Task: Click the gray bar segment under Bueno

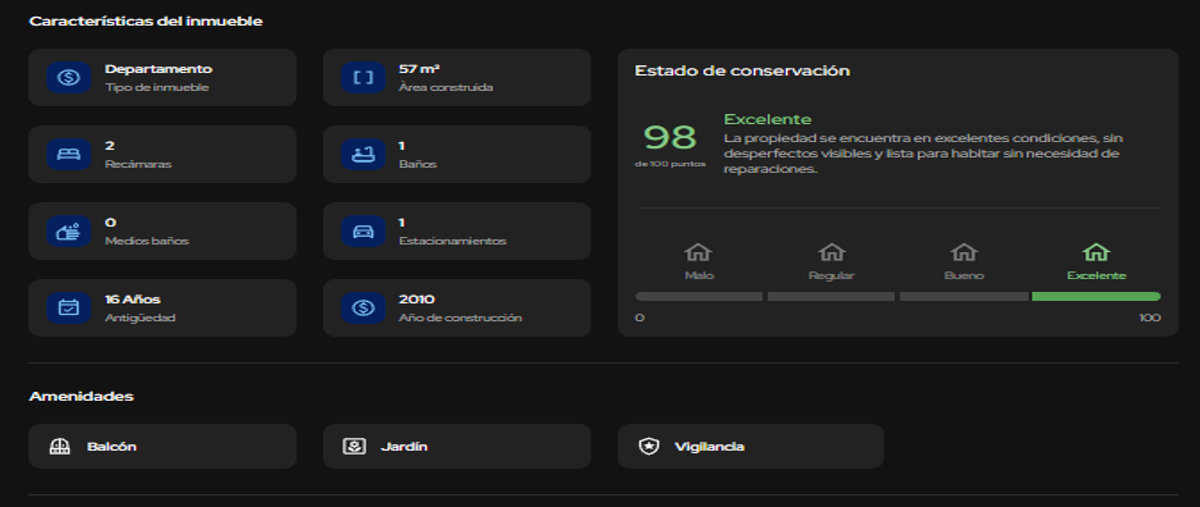Action: click(964, 296)
